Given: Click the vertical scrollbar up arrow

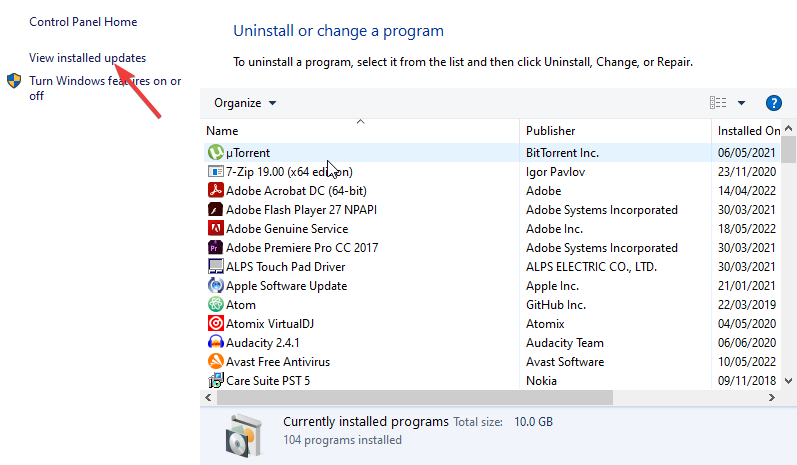Looking at the screenshot, I should pyautogui.click(x=788, y=128).
